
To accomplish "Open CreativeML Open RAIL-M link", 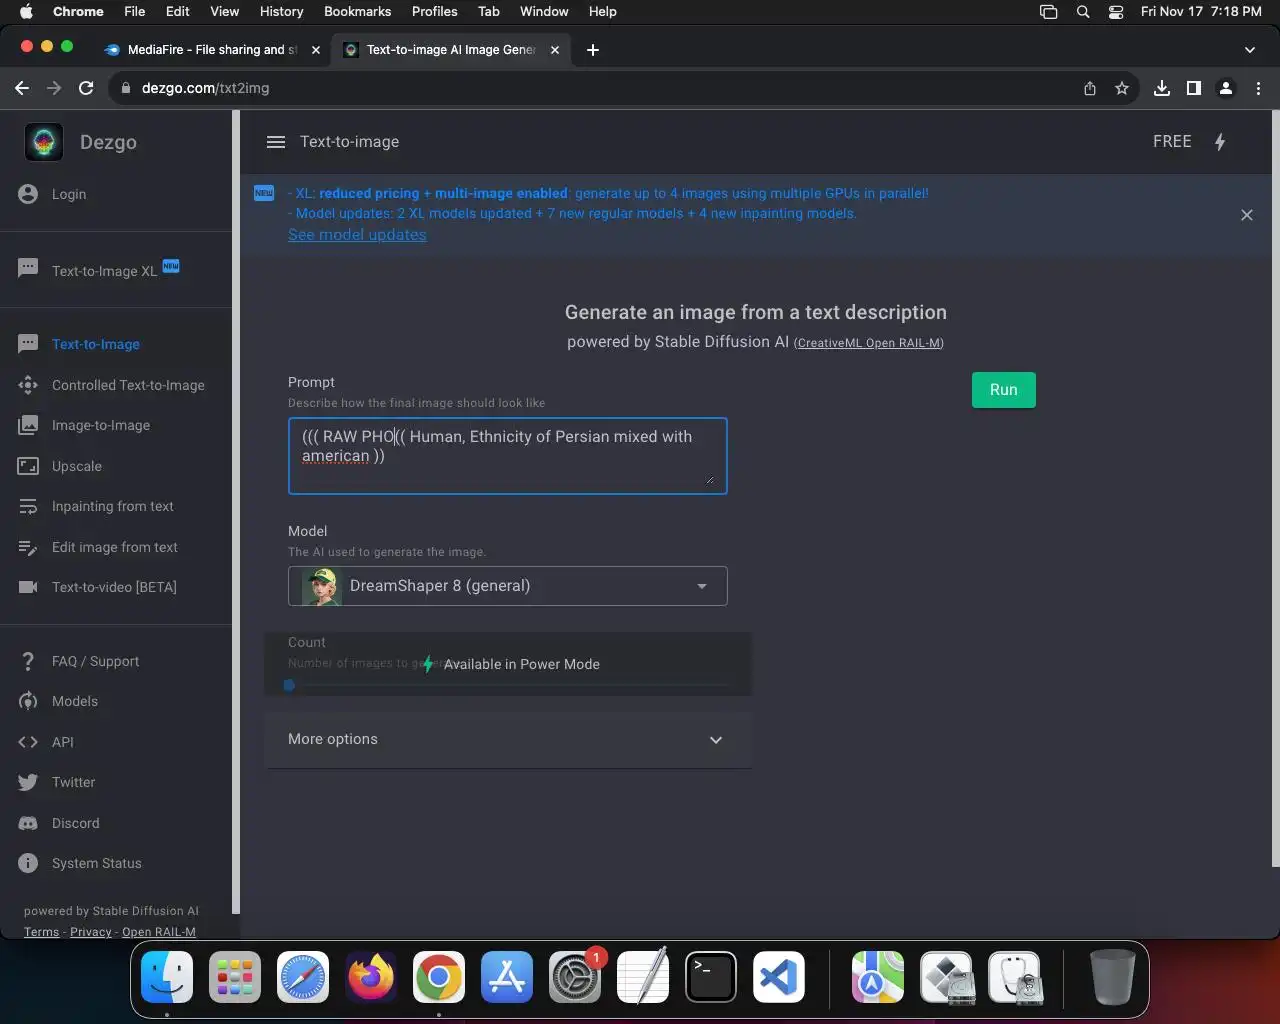I will pyautogui.click(x=869, y=343).
